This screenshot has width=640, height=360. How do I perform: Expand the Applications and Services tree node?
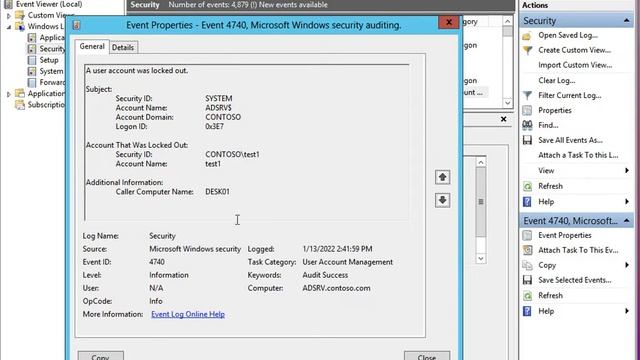[9, 94]
